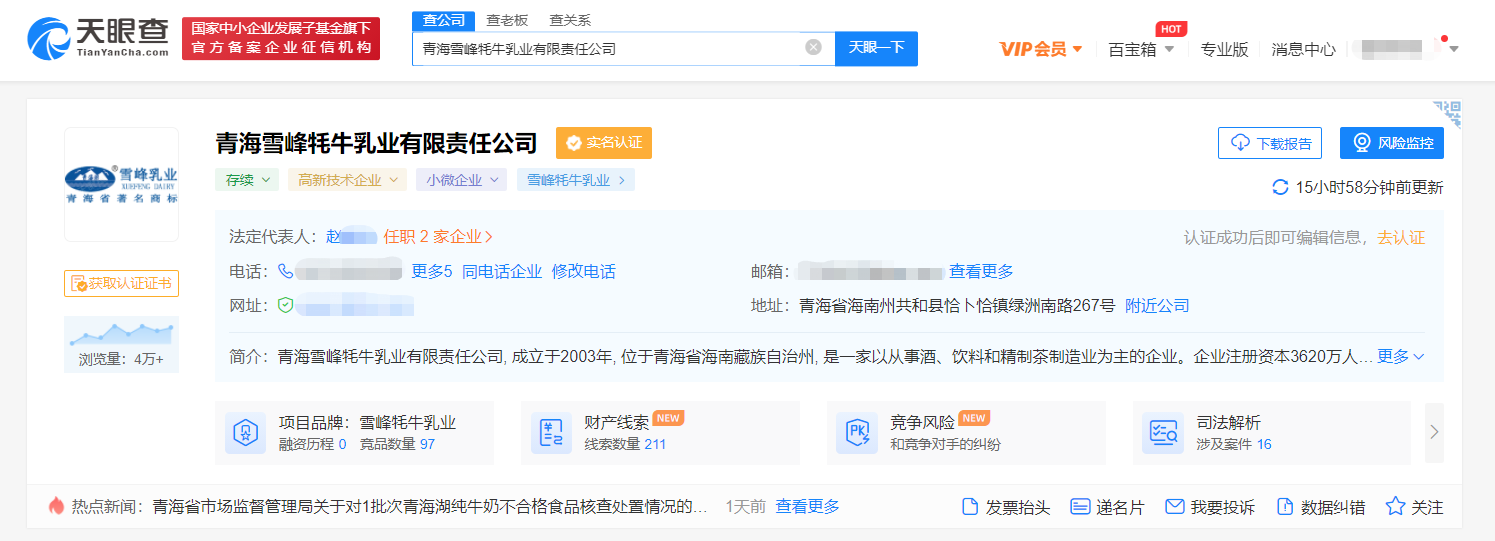Expand the 高新技术企业 tag dropdown
Viewport: 1495px width, 541px height.
click(347, 180)
